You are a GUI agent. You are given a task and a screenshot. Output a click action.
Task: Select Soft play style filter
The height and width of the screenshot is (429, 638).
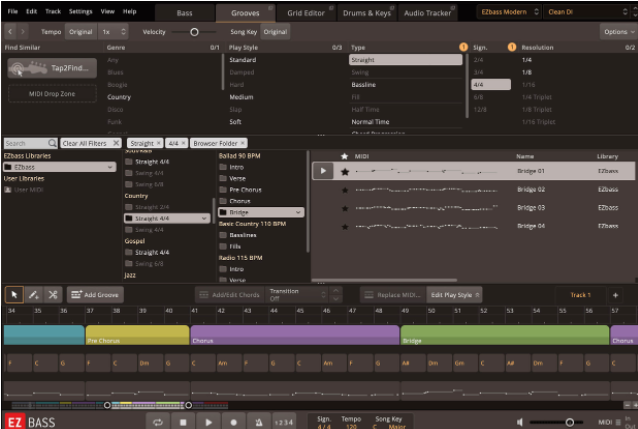pos(235,122)
